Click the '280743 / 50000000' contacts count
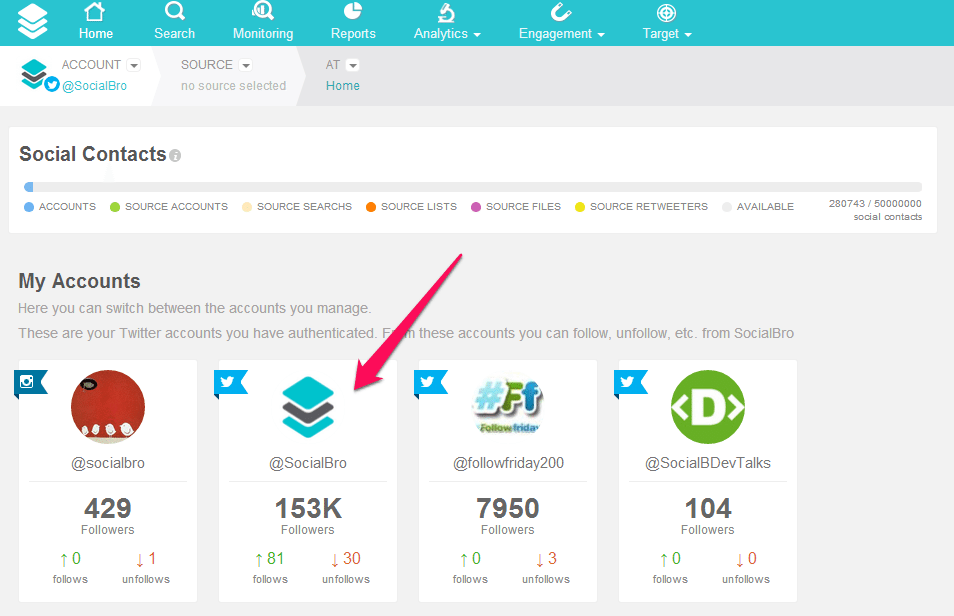Viewport: 954px width, 616px height. point(875,203)
